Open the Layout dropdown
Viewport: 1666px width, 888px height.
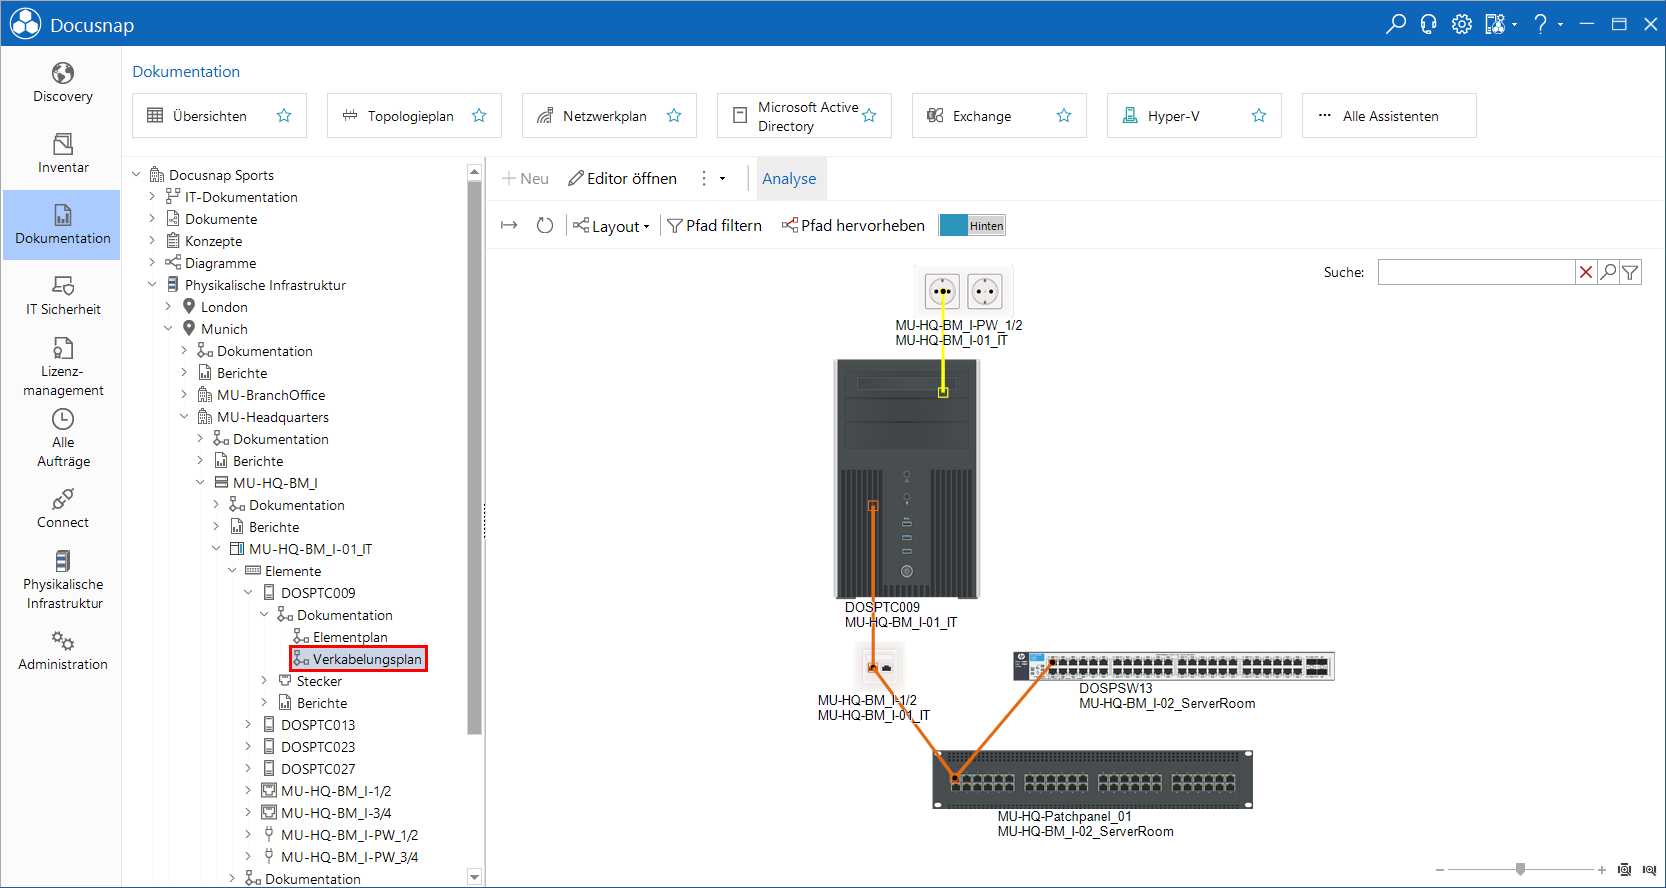(x=611, y=226)
